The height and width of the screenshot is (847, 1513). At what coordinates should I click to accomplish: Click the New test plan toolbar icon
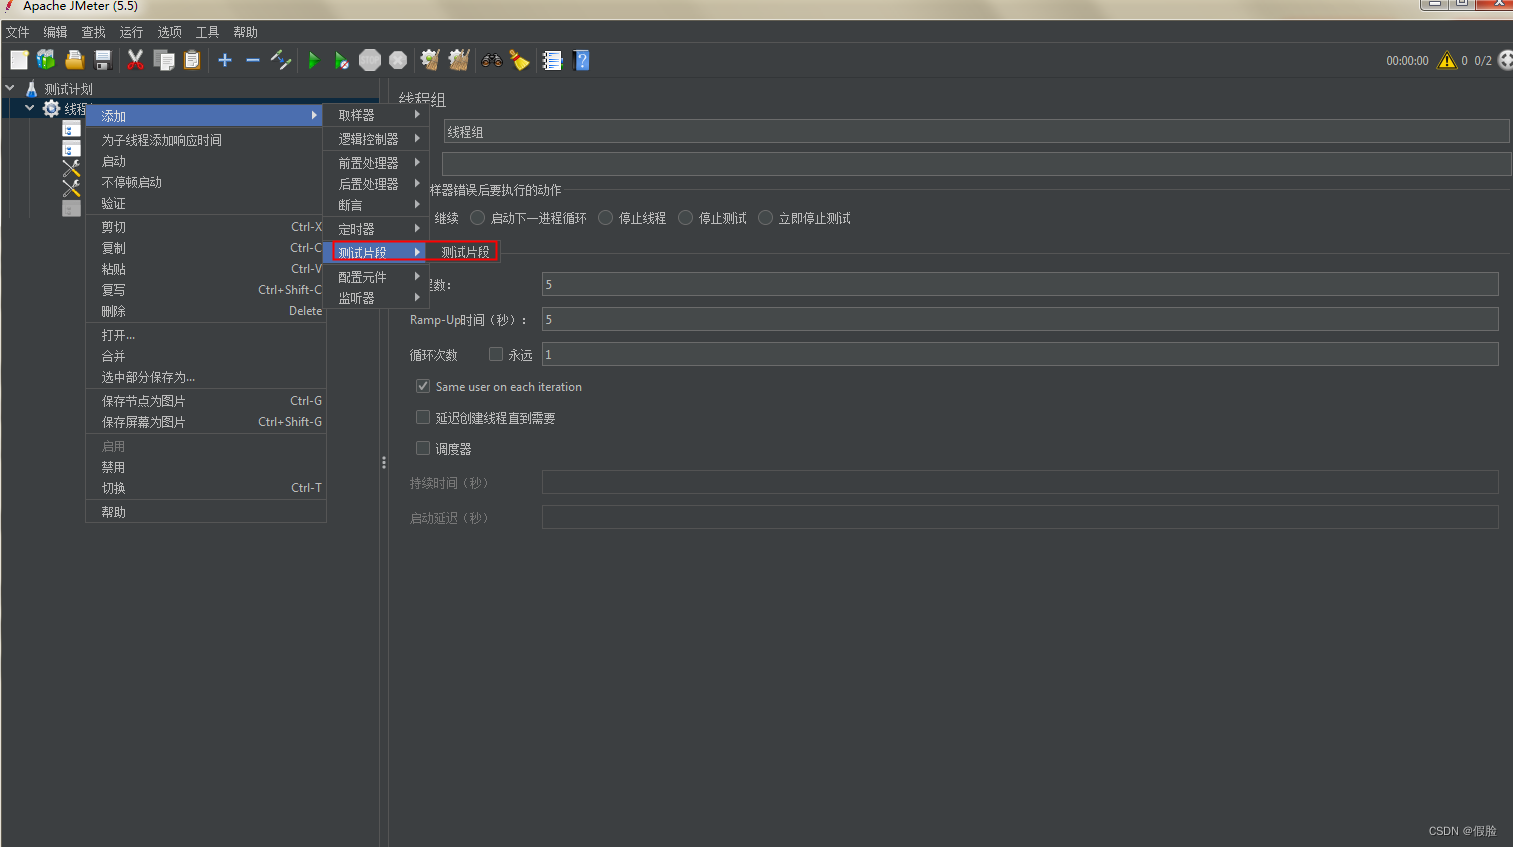(x=18, y=60)
